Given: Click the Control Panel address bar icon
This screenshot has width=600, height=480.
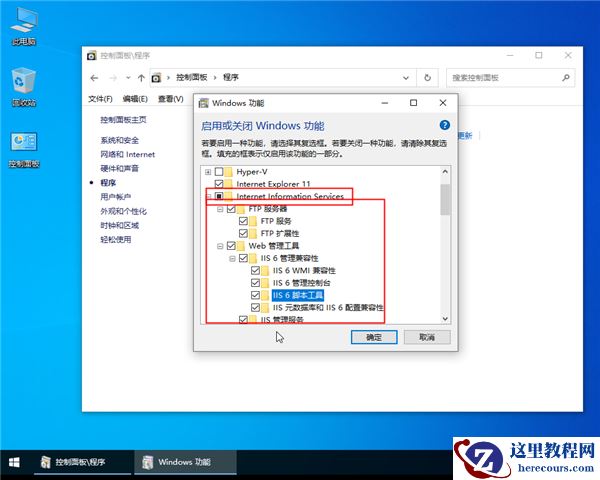Looking at the screenshot, I should pyautogui.click(x=156, y=78).
